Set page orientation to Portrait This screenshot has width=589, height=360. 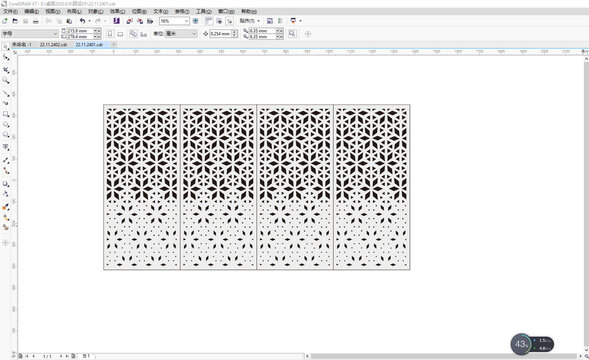[110, 34]
